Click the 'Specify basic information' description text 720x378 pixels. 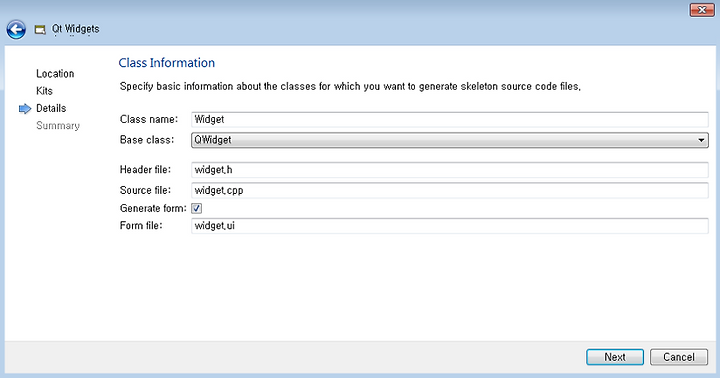coord(350,86)
